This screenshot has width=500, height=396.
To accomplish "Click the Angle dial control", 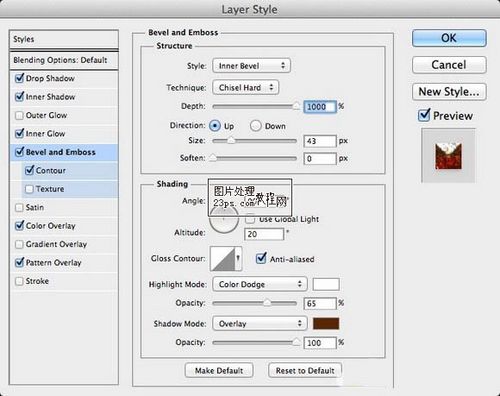I will [x=224, y=218].
